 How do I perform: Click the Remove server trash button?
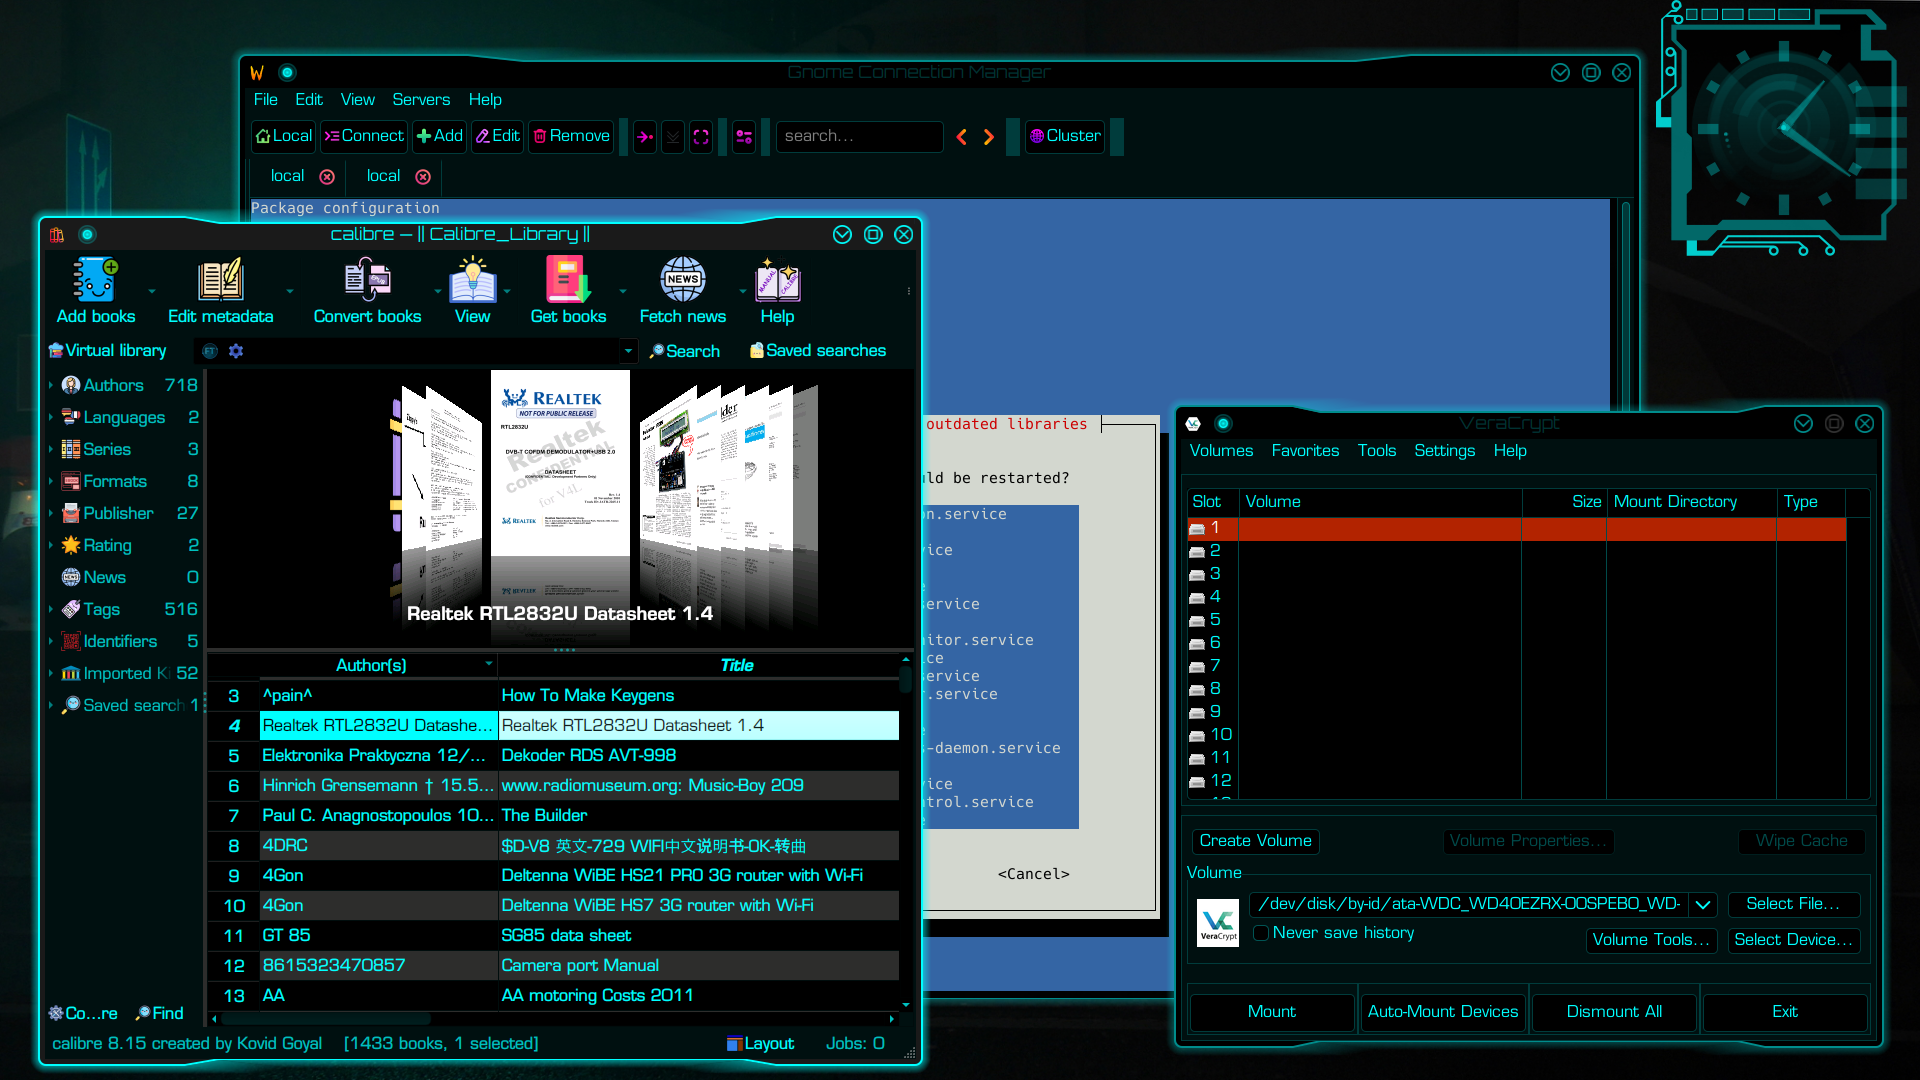coord(571,136)
